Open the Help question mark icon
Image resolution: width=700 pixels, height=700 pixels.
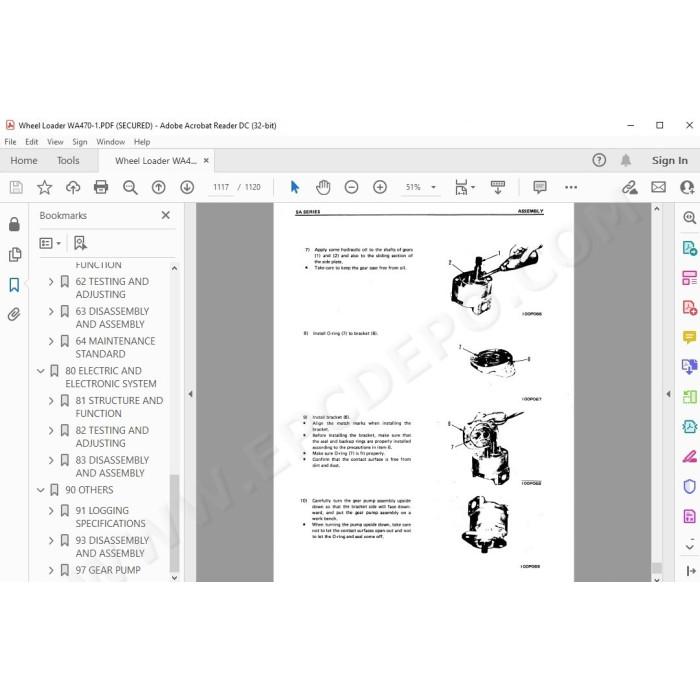pos(599,160)
